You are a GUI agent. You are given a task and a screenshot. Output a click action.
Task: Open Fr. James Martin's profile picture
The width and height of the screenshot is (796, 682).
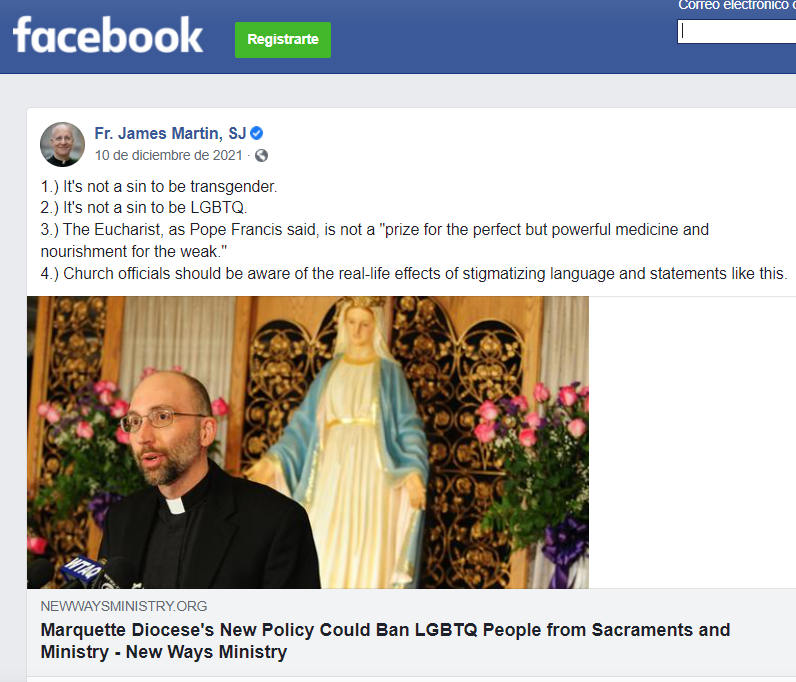[x=62, y=144]
